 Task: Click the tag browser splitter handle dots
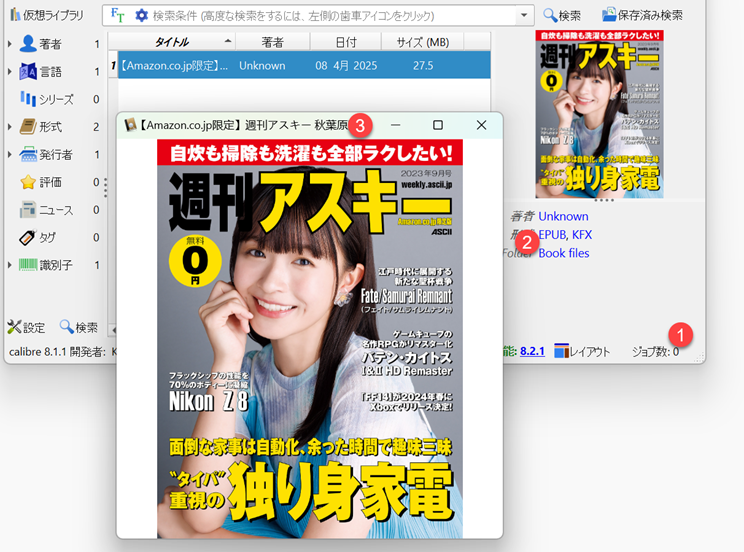(105, 187)
